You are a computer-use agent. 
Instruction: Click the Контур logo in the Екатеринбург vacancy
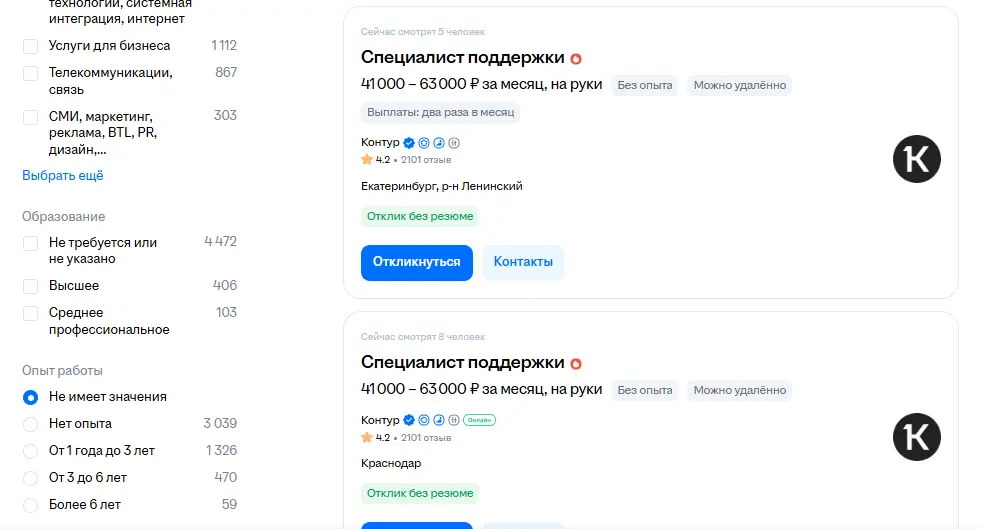click(916, 159)
